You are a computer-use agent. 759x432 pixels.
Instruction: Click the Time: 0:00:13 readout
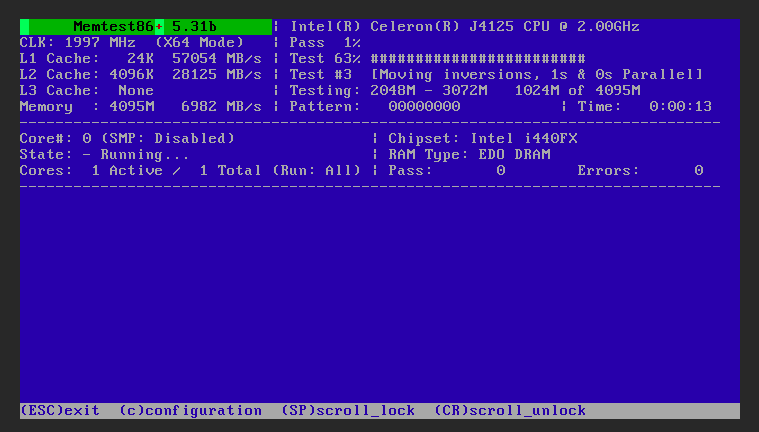pos(644,107)
